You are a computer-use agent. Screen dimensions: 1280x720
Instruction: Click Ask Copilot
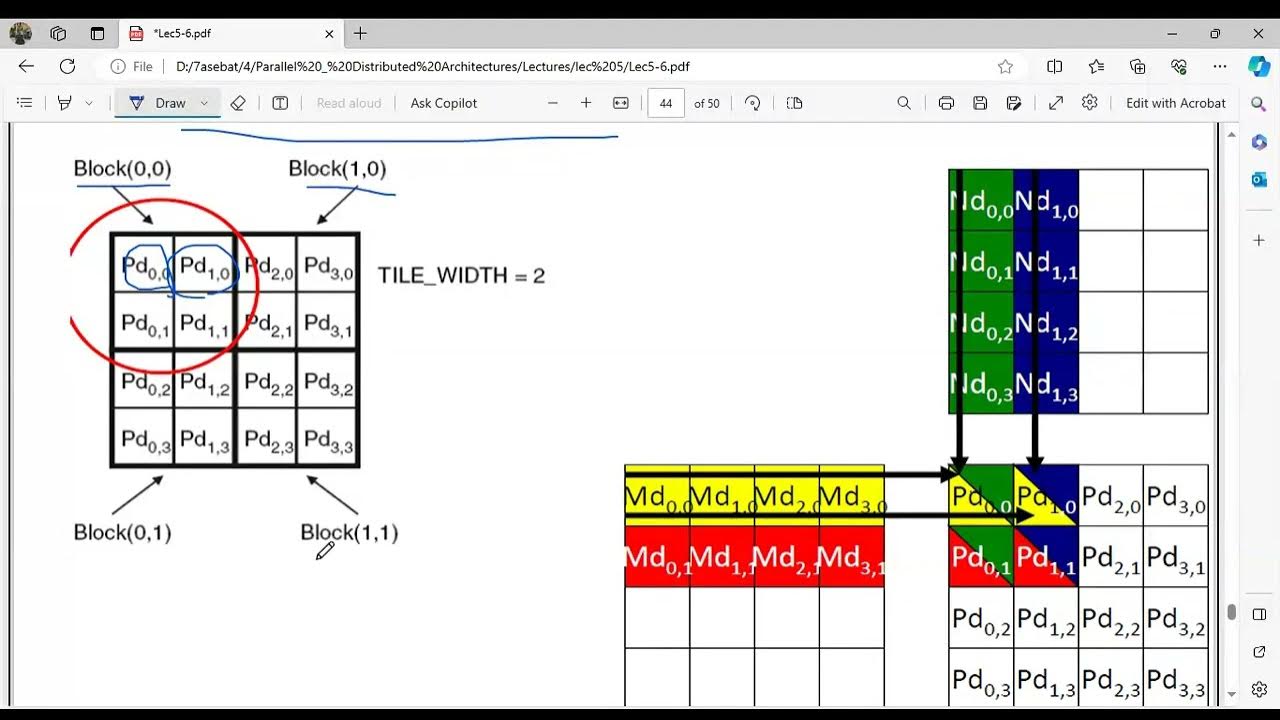444,103
